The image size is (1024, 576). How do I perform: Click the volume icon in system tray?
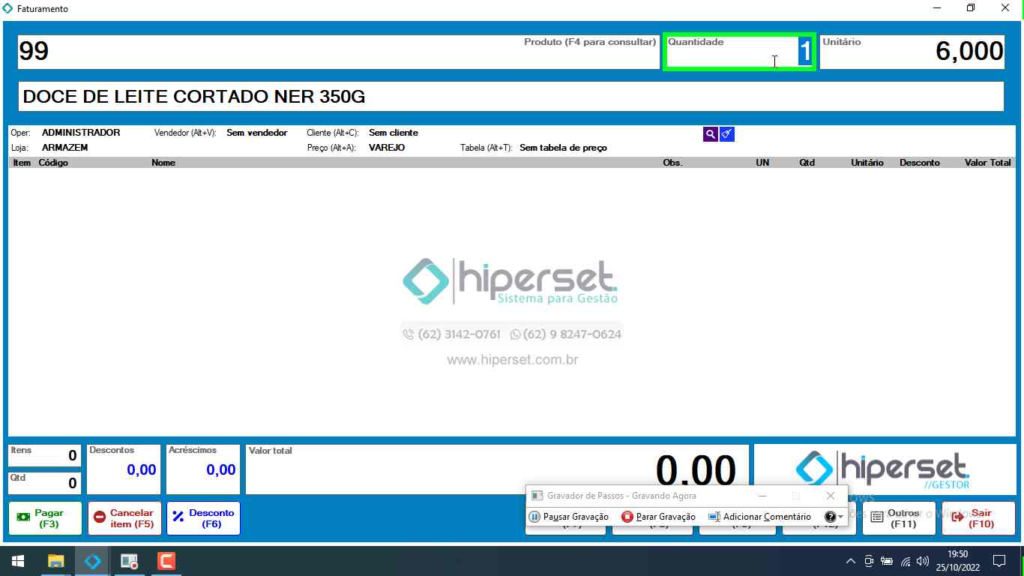[x=922, y=561]
